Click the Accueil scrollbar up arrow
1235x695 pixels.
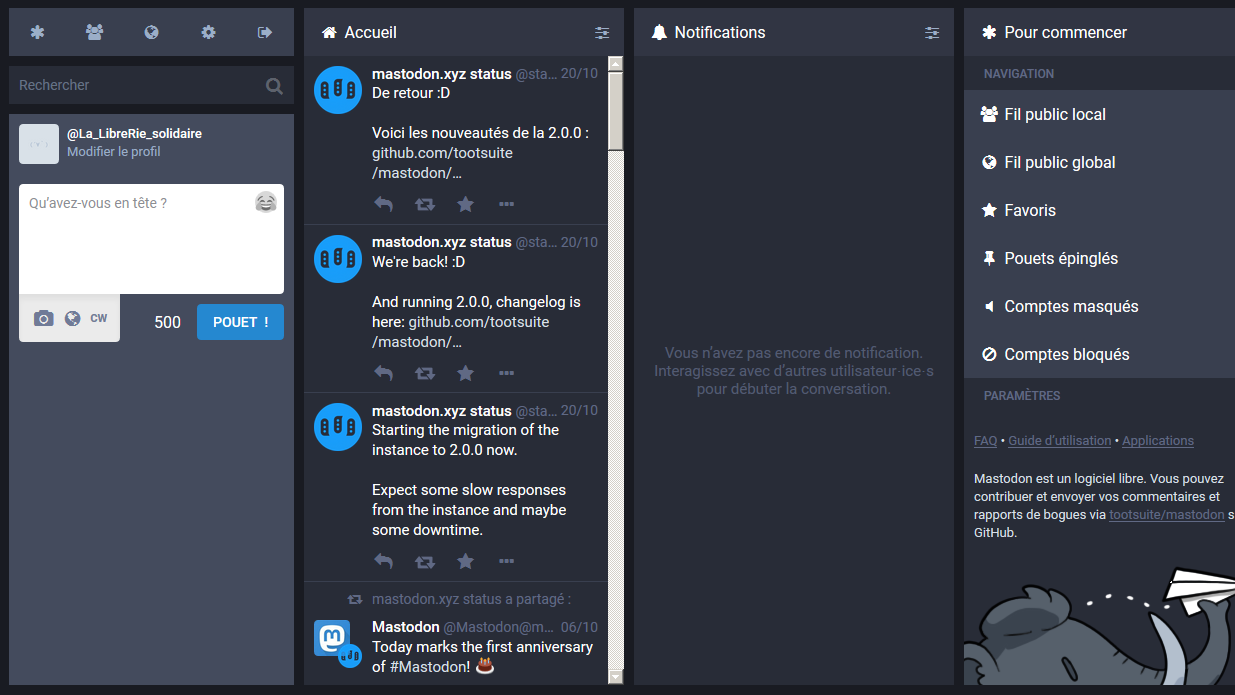[615, 63]
